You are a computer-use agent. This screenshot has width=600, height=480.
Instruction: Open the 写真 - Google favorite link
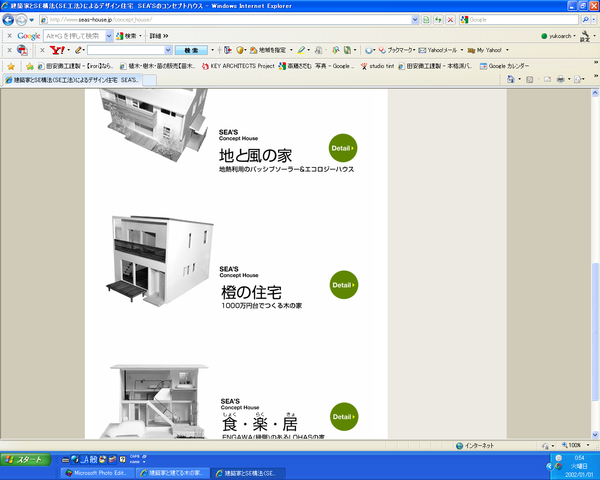[x=316, y=66]
